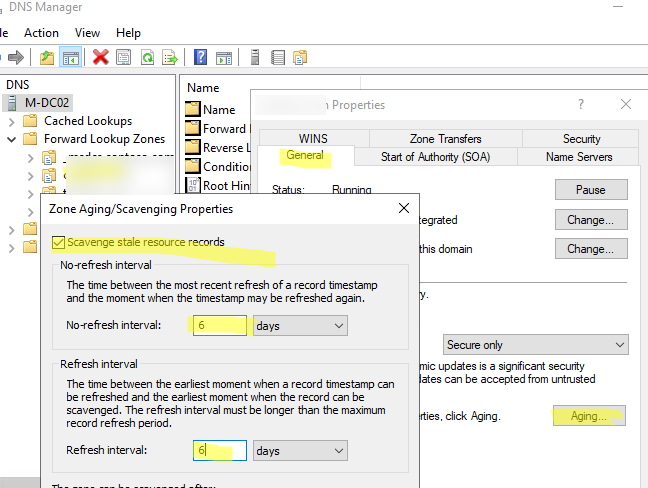The height and width of the screenshot is (488, 648).
Task: Switch to the Zone Transfers tab
Action: point(446,138)
